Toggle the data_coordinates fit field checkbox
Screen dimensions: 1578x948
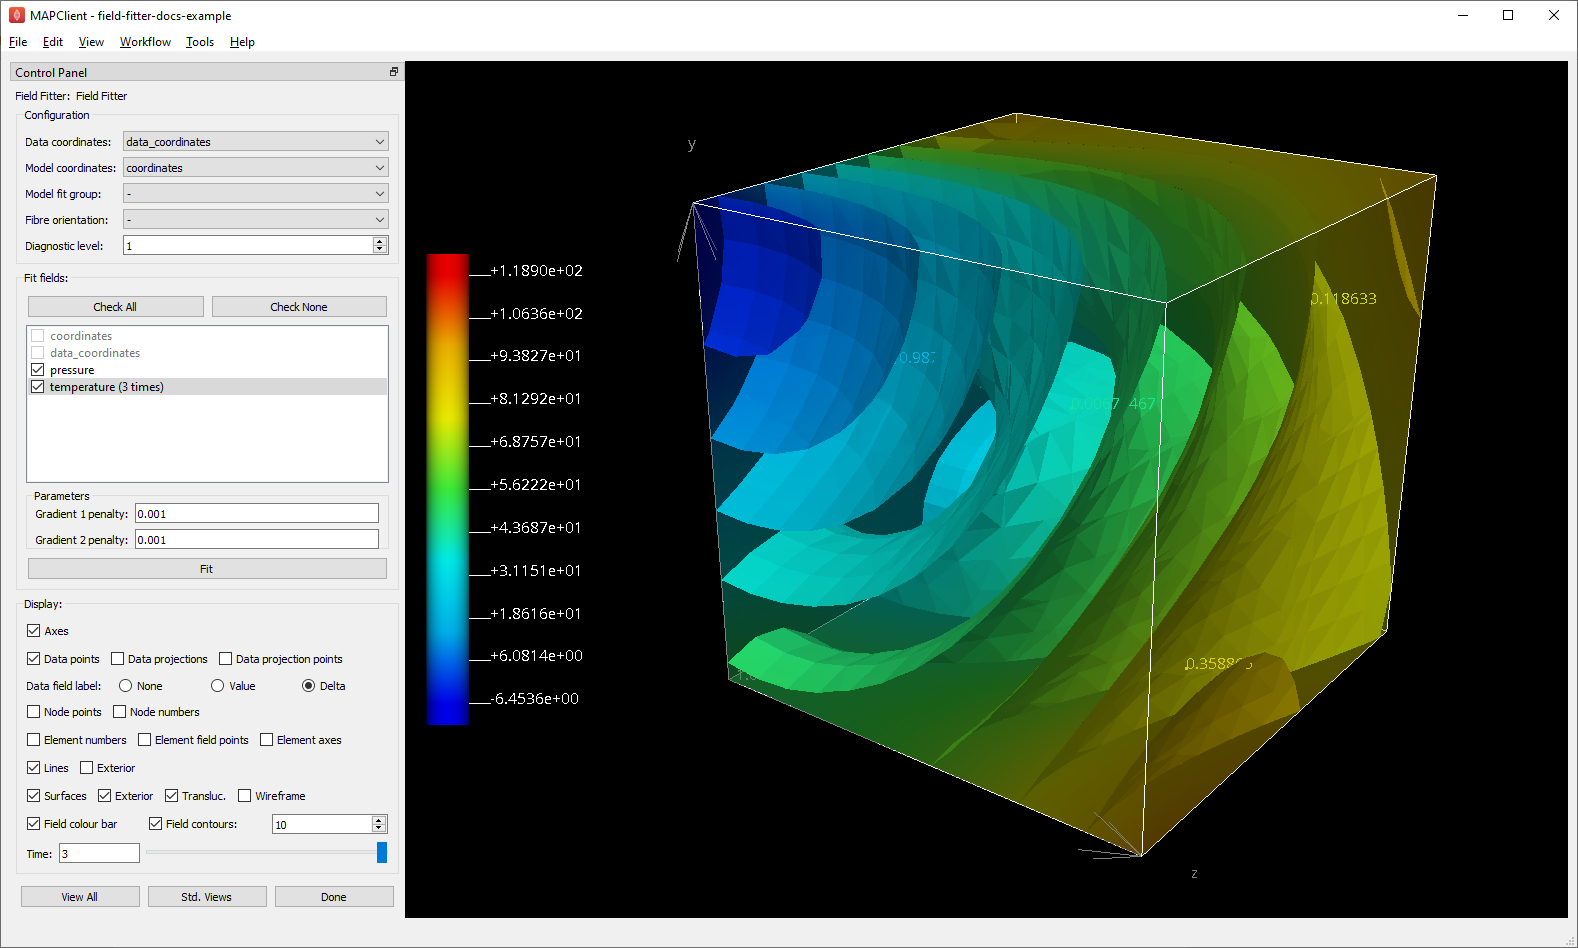click(38, 353)
